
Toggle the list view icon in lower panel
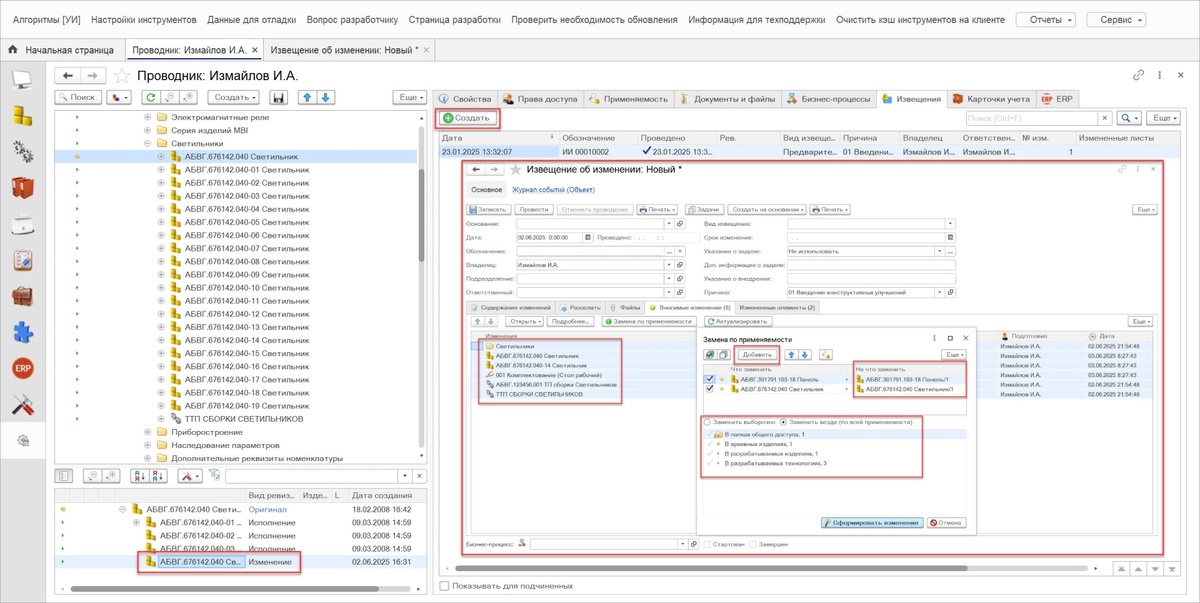tap(63, 476)
